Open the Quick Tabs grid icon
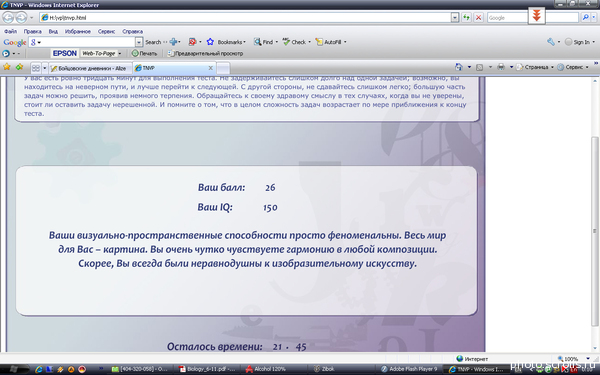 [x=36, y=68]
